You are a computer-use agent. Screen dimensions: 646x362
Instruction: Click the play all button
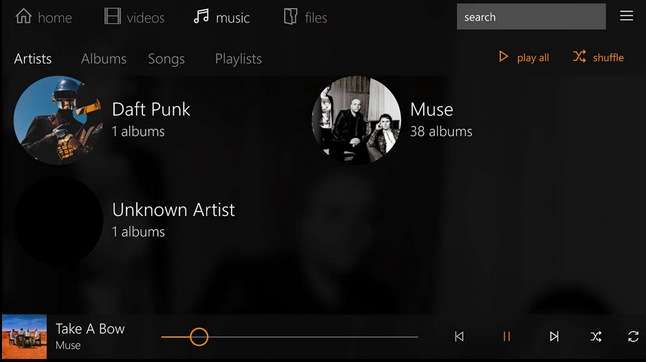pos(524,57)
